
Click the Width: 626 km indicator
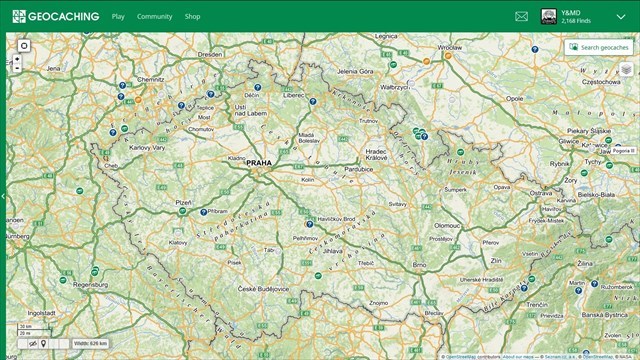(90, 344)
